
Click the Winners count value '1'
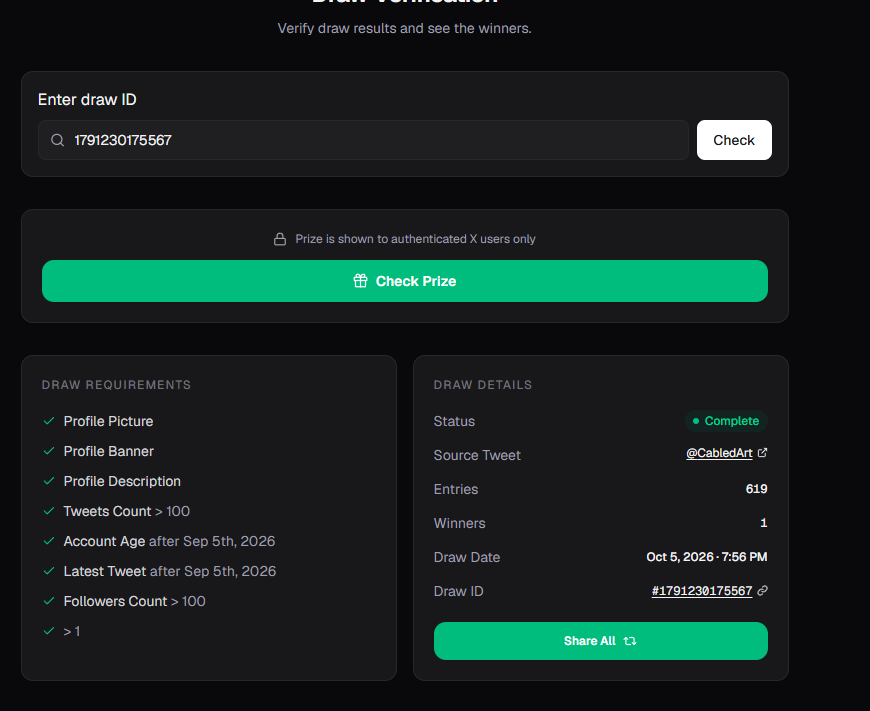click(x=763, y=523)
